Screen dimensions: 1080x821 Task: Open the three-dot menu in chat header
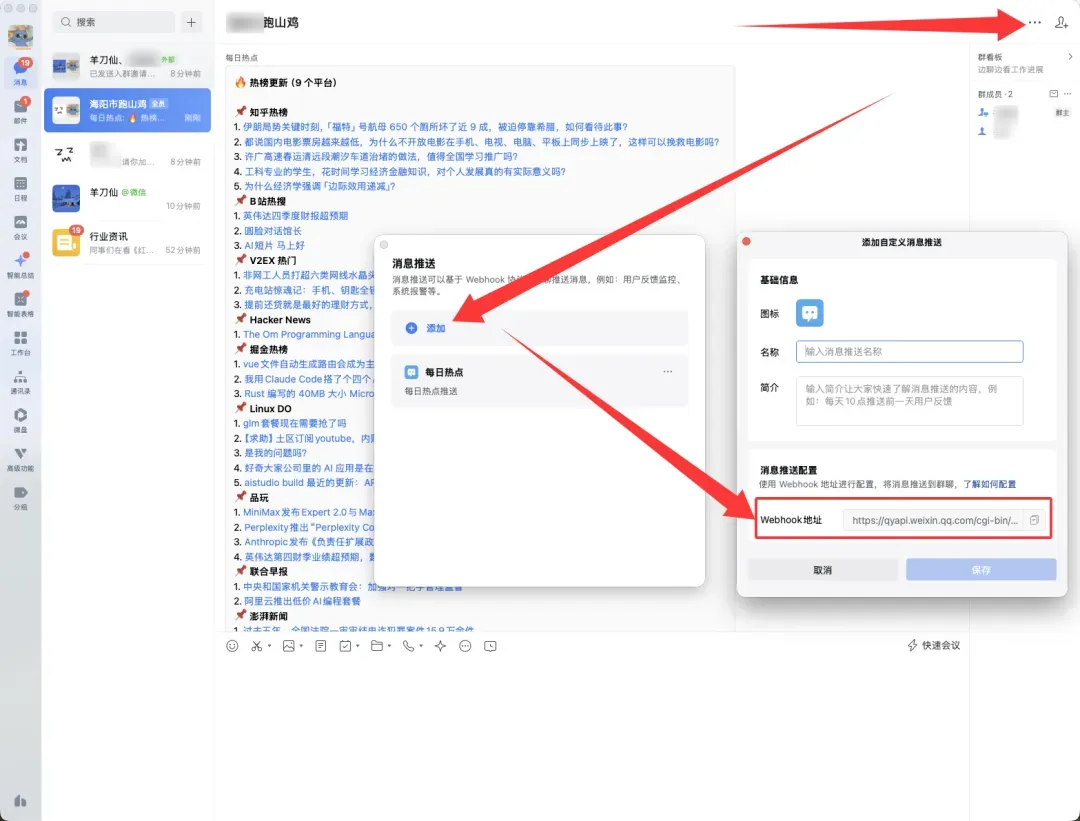[1035, 23]
